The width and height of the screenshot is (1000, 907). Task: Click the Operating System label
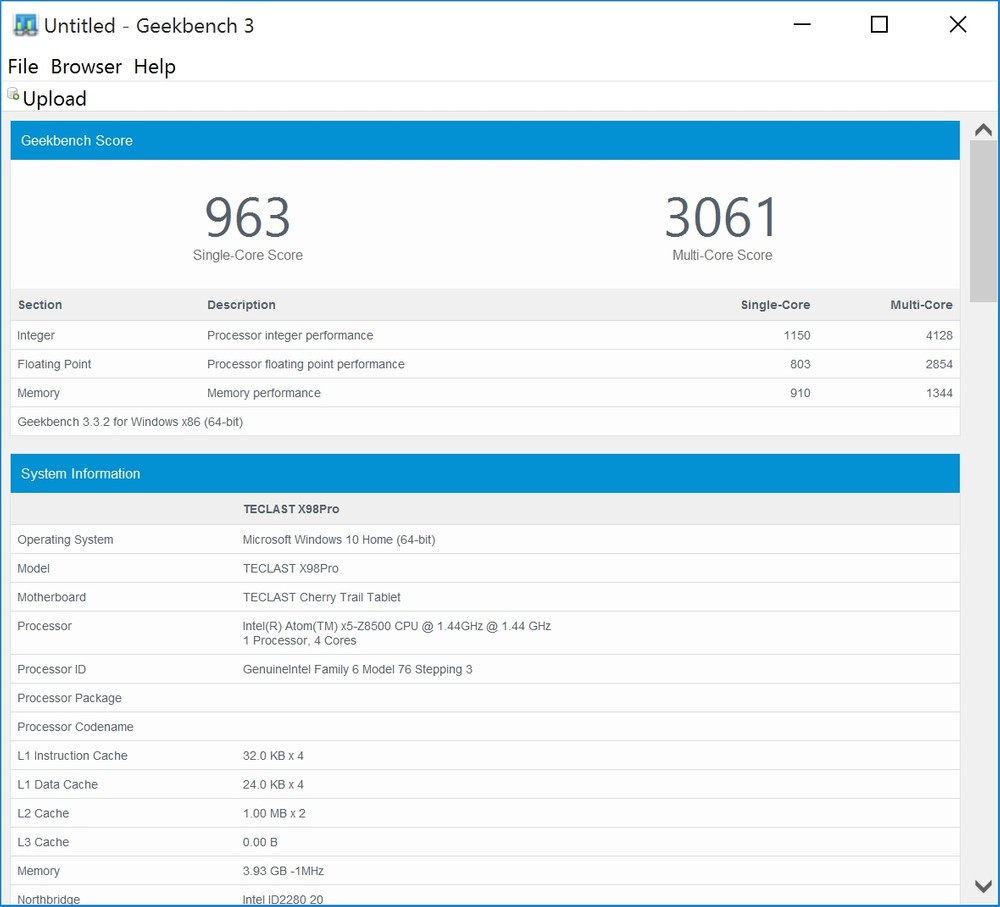click(x=65, y=540)
